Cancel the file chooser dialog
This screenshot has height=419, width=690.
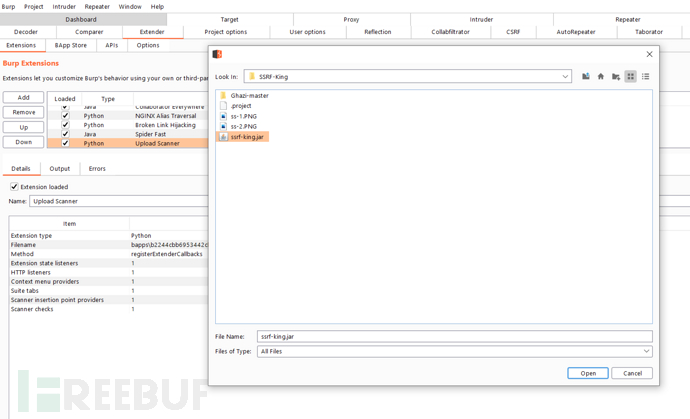(632, 373)
